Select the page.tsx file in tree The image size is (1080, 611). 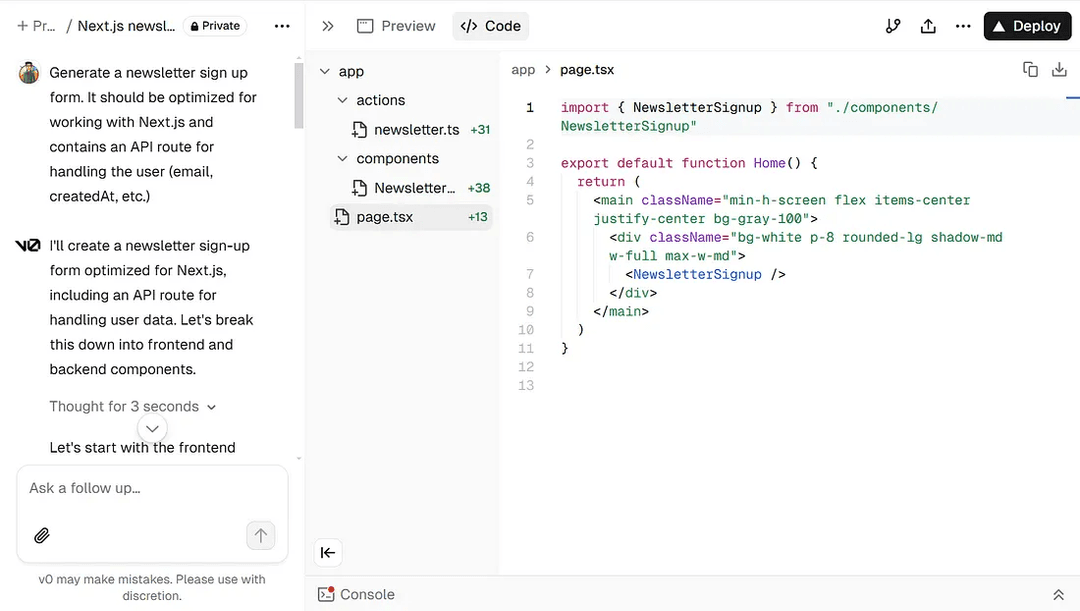[411, 217]
